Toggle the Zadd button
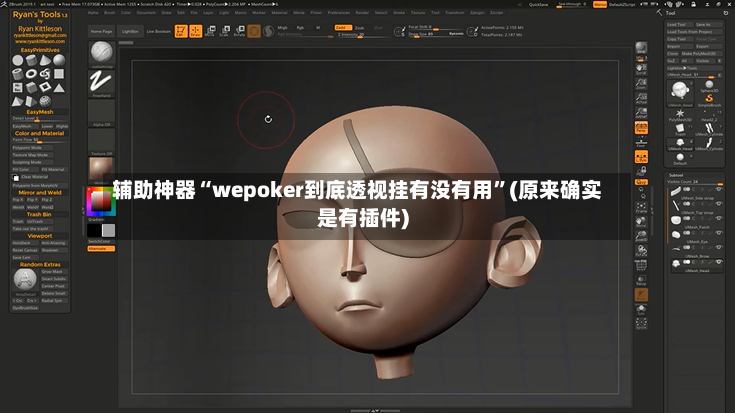This screenshot has height=413, width=735. tap(343, 28)
